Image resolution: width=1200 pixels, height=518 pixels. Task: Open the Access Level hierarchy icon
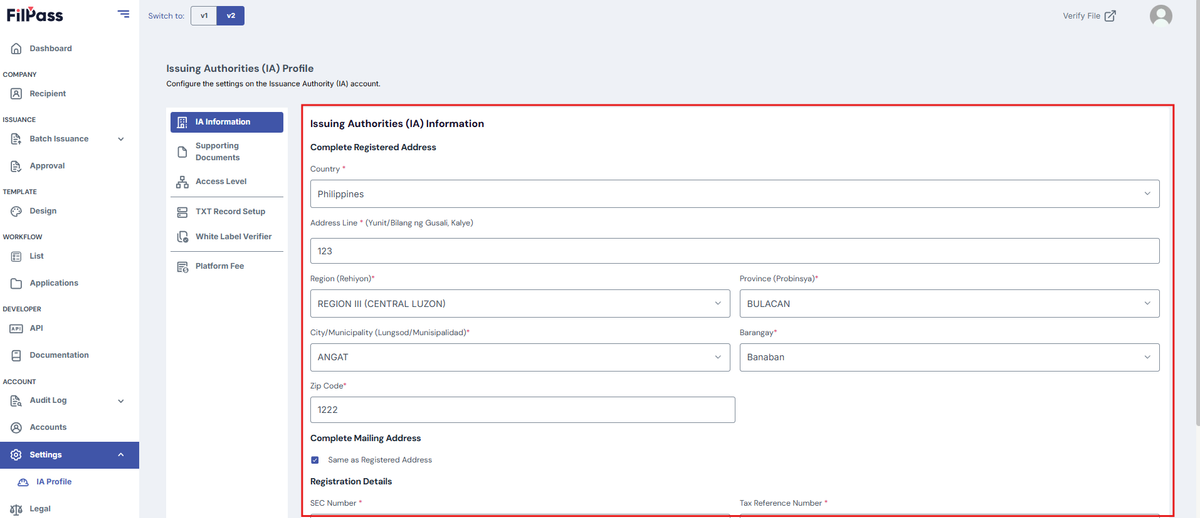pyautogui.click(x=182, y=182)
